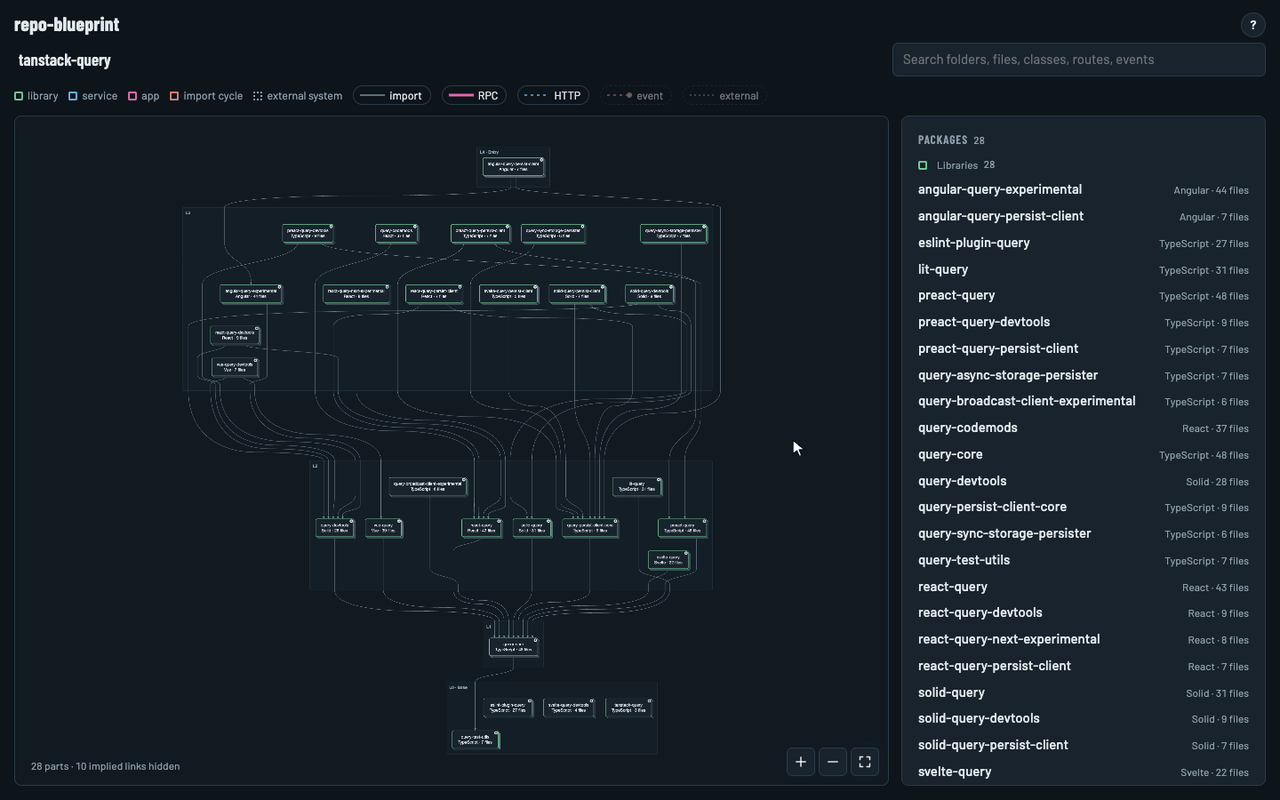Viewport: 1280px width, 800px height.
Task: Click the vue-query-devtools node in the graph
Action: pyautogui.click(x=235, y=367)
